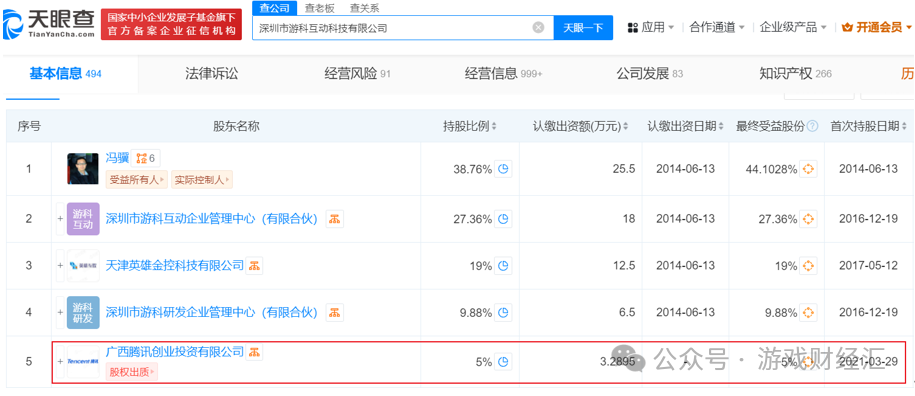
Task: Open the 应用 grid icon
Action: point(633,27)
